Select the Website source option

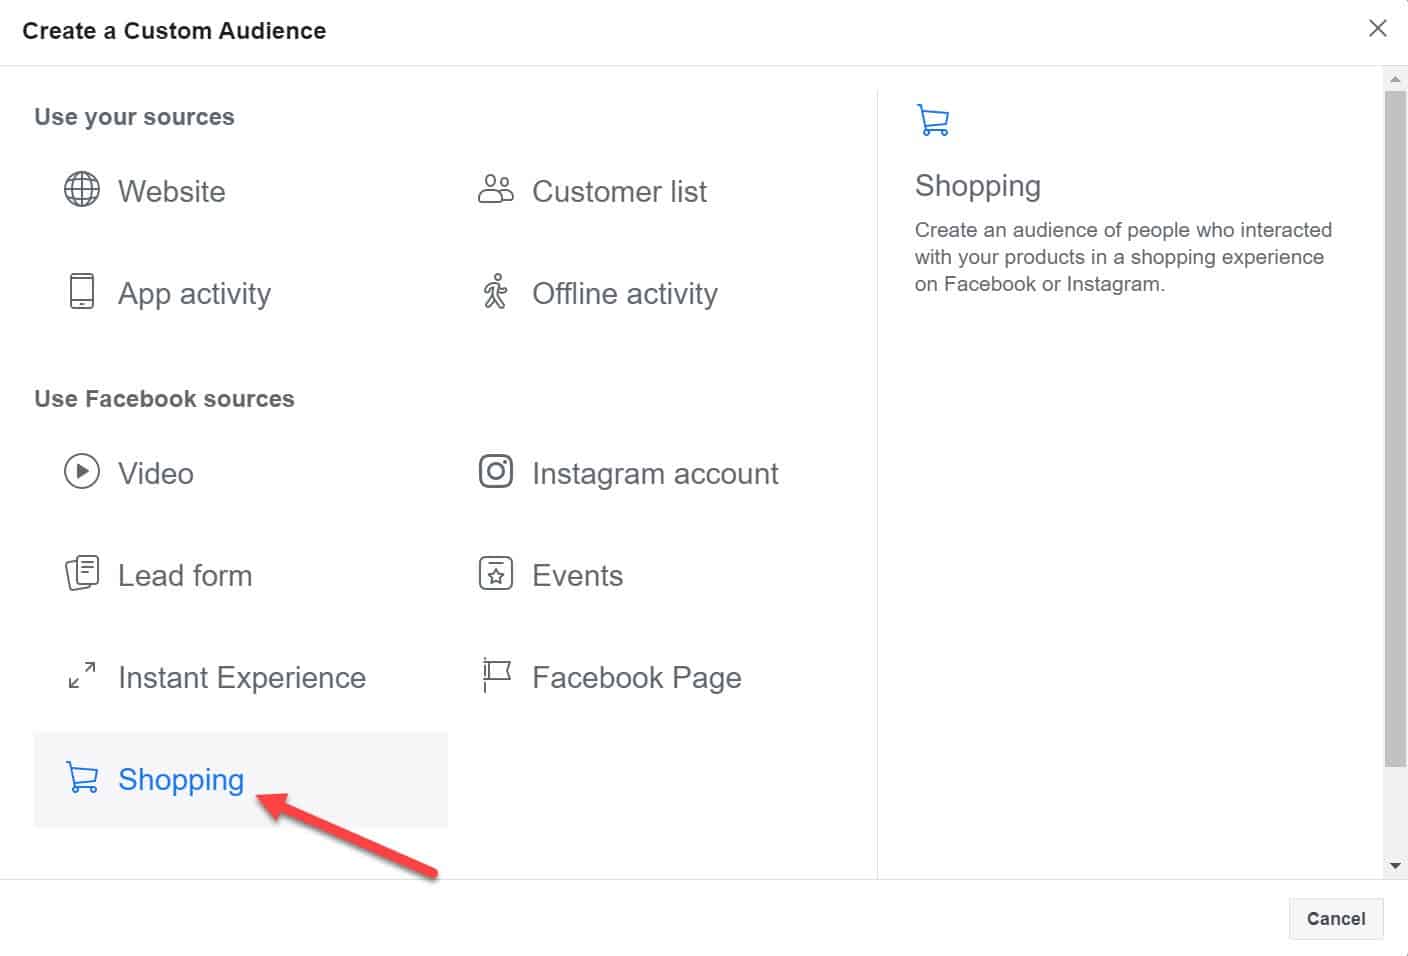(x=241, y=190)
